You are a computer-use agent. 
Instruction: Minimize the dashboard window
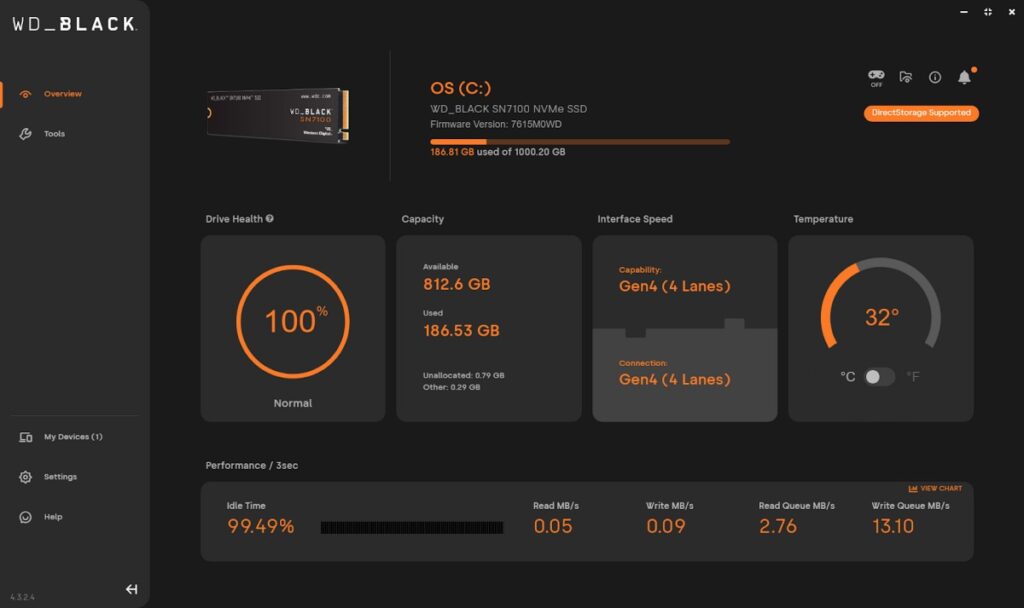pyautogui.click(x=963, y=12)
